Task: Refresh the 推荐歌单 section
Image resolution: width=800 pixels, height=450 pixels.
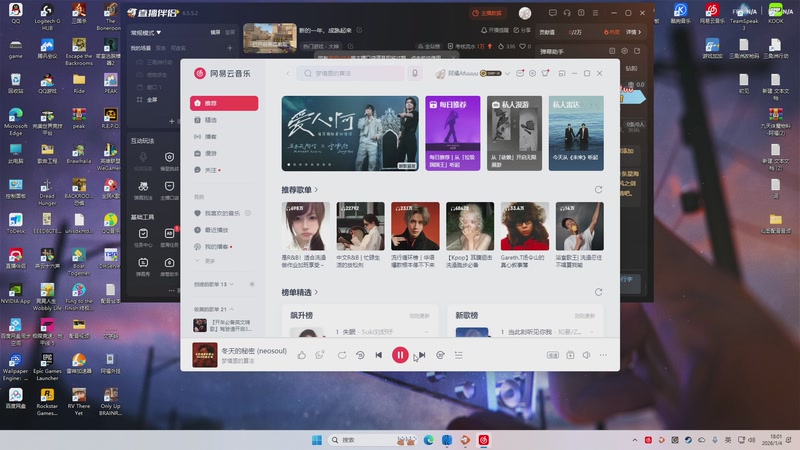Action: tap(598, 190)
